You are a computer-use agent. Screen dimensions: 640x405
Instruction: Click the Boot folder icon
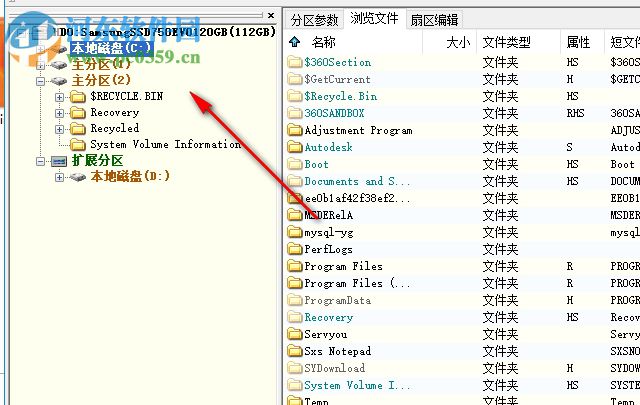(295, 164)
